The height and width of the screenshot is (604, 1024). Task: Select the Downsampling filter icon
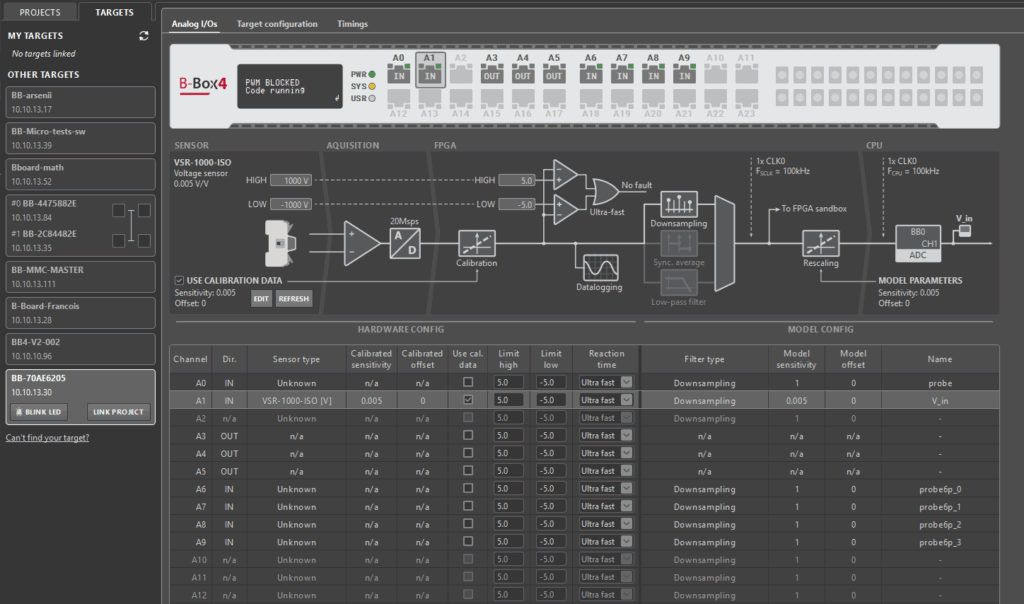click(679, 203)
